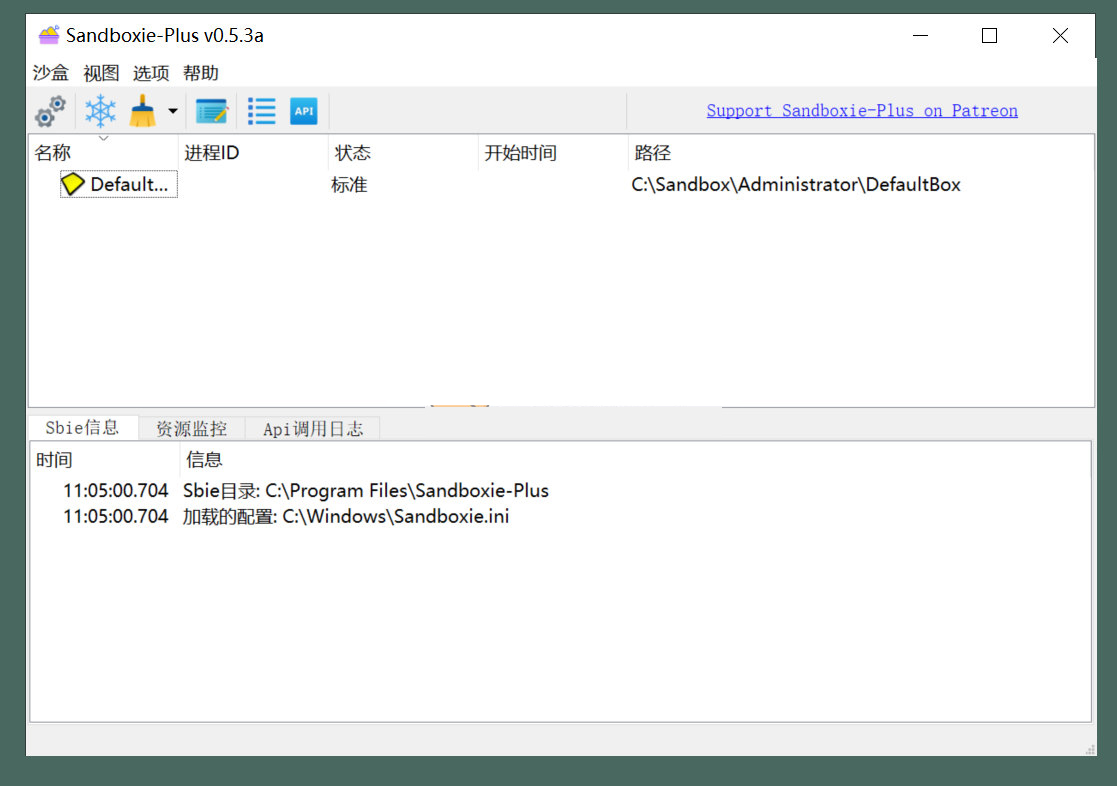The width and height of the screenshot is (1117, 786).
Task: Open Support Sandboxie-Plus on Patreon link
Action: (862, 110)
